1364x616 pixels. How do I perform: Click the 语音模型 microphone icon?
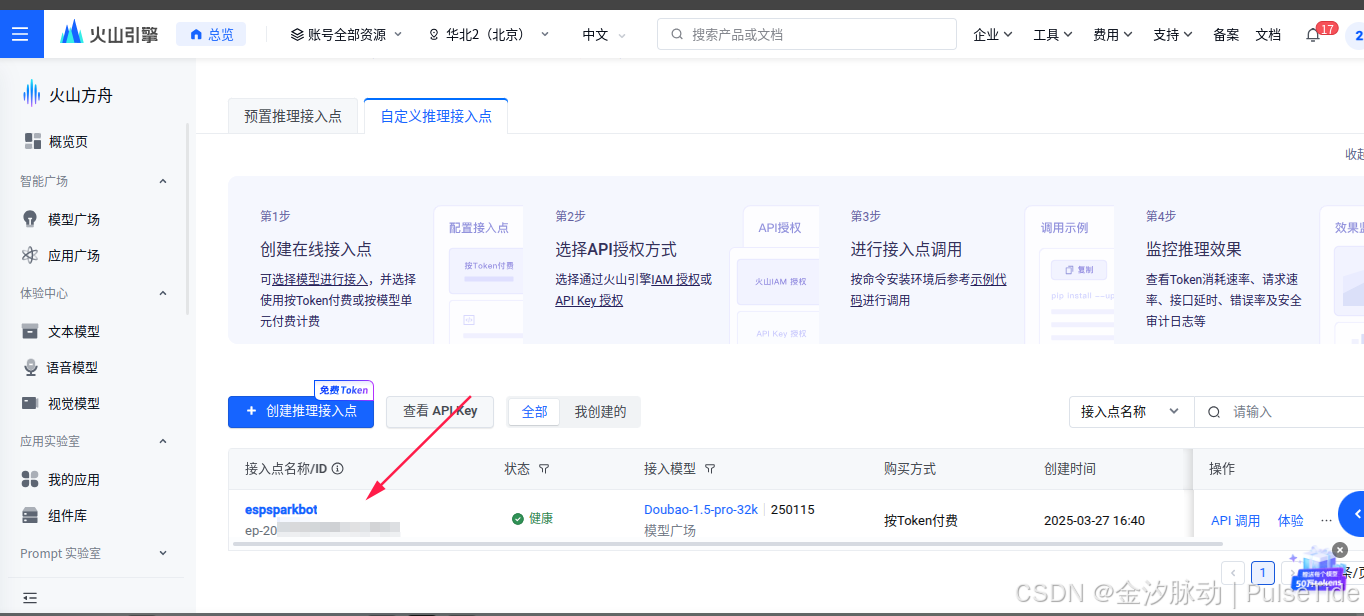tap(31, 367)
